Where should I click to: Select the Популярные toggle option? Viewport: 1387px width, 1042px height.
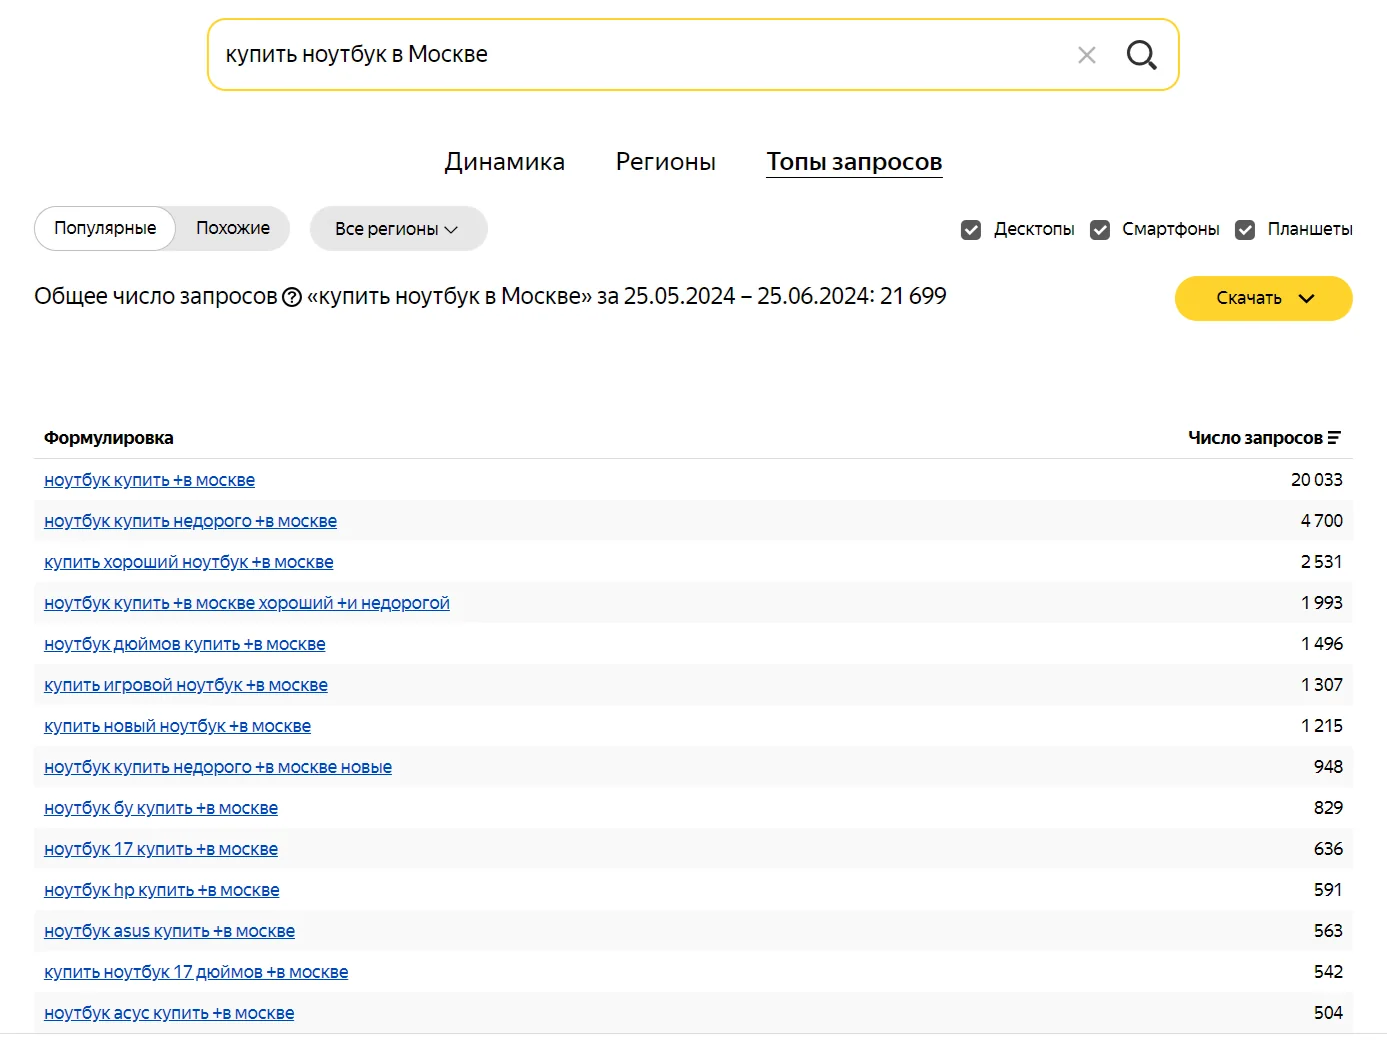[105, 228]
